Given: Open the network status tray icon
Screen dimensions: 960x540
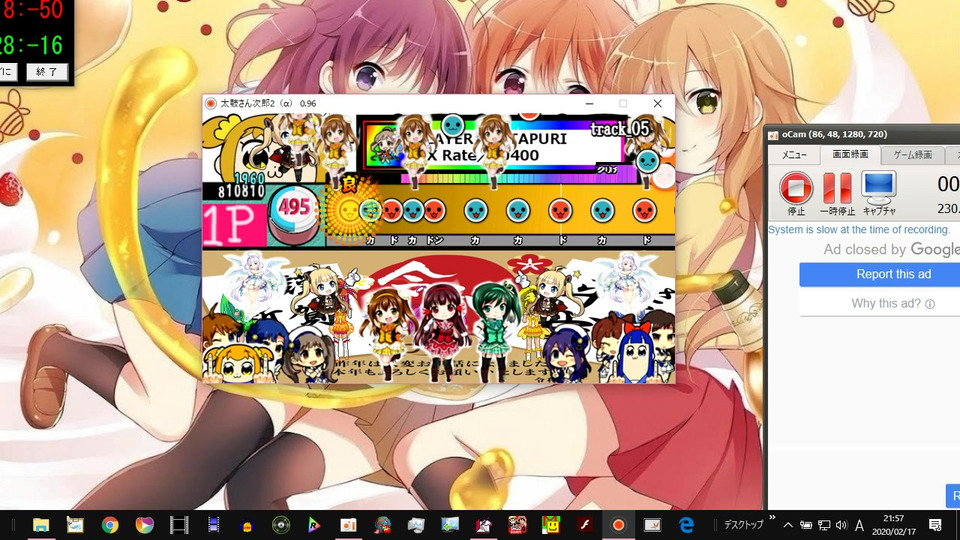Looking at the screenshot, I should pyautogui.click(x=824, y=525).
